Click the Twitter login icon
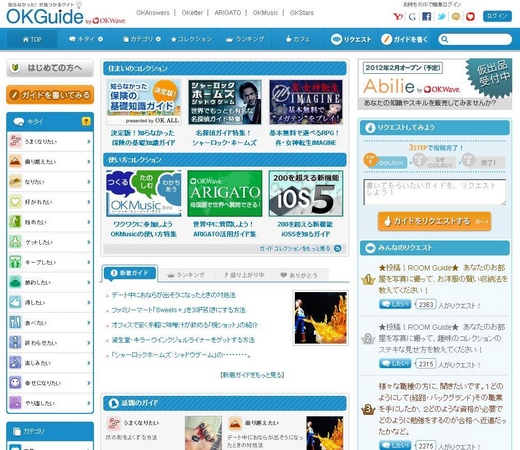Viewport: 520px width, 450px height. (x=441, y=16)
